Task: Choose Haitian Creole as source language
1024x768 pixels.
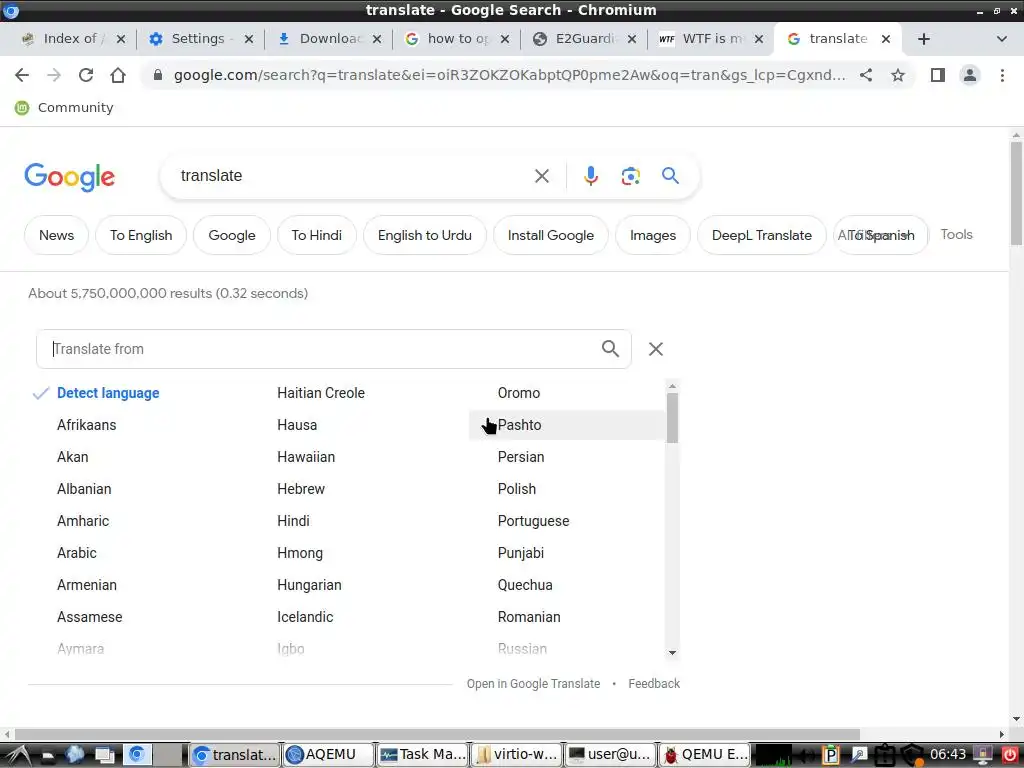Action: tap(321, 393)
